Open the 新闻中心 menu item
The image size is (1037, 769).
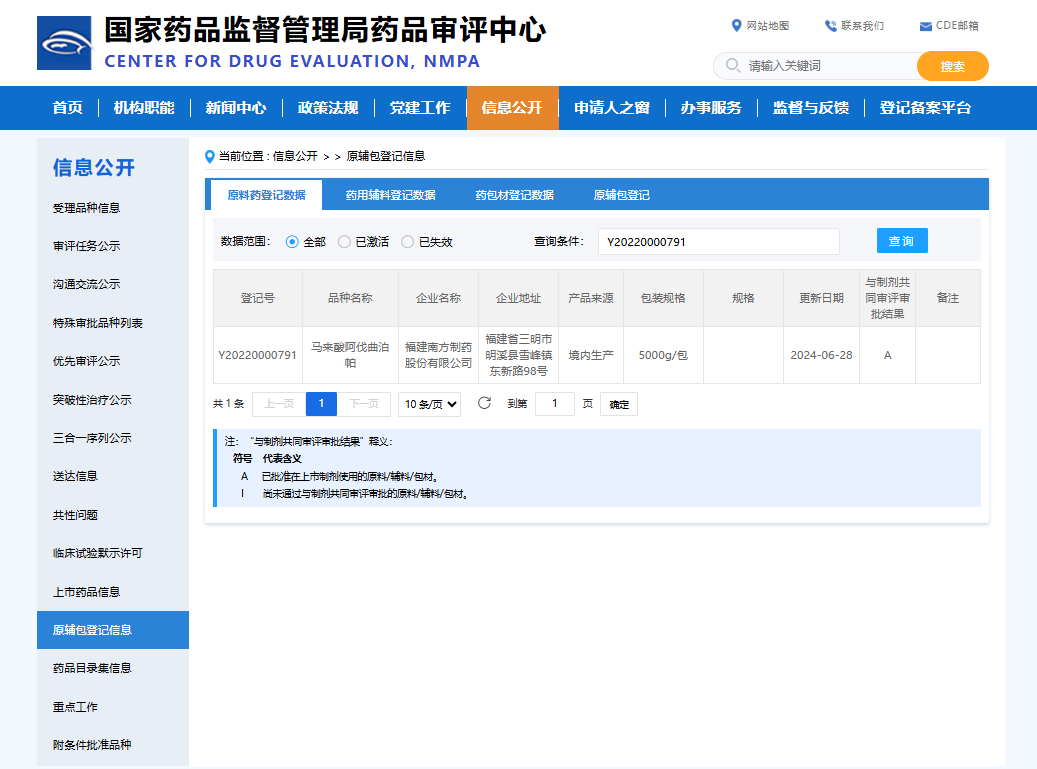[x=234, y=107]
